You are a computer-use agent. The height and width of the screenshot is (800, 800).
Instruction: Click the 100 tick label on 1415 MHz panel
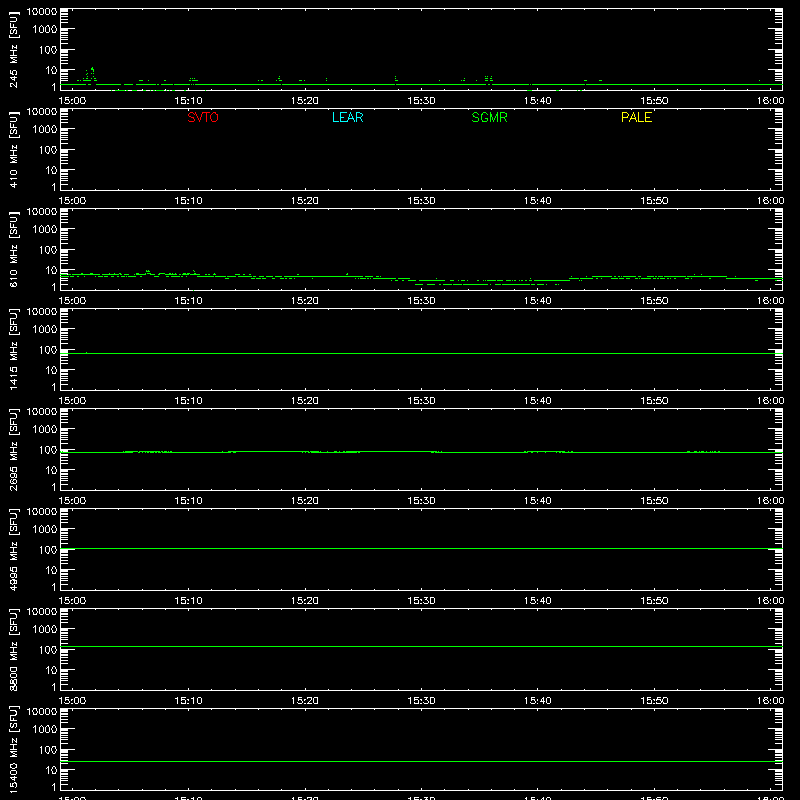tap(48, 350)
